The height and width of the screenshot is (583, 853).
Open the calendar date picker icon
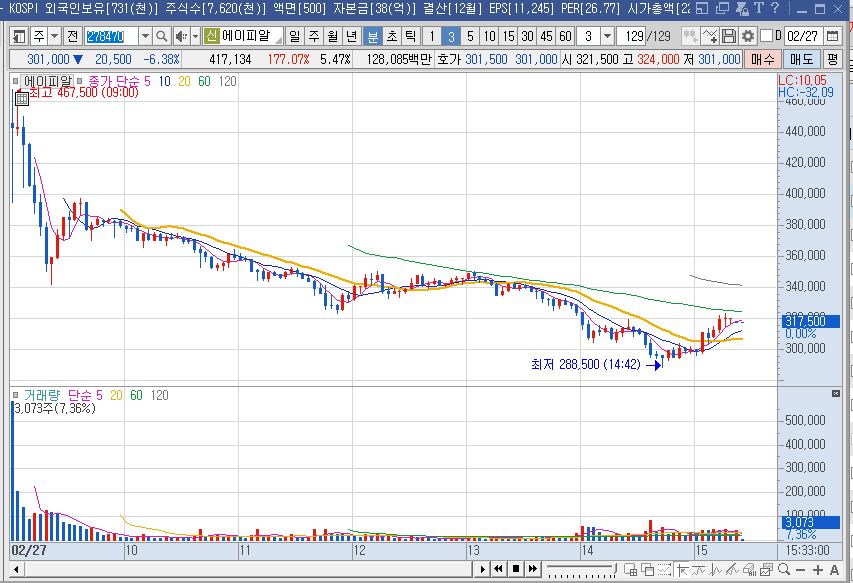(832, 36)
